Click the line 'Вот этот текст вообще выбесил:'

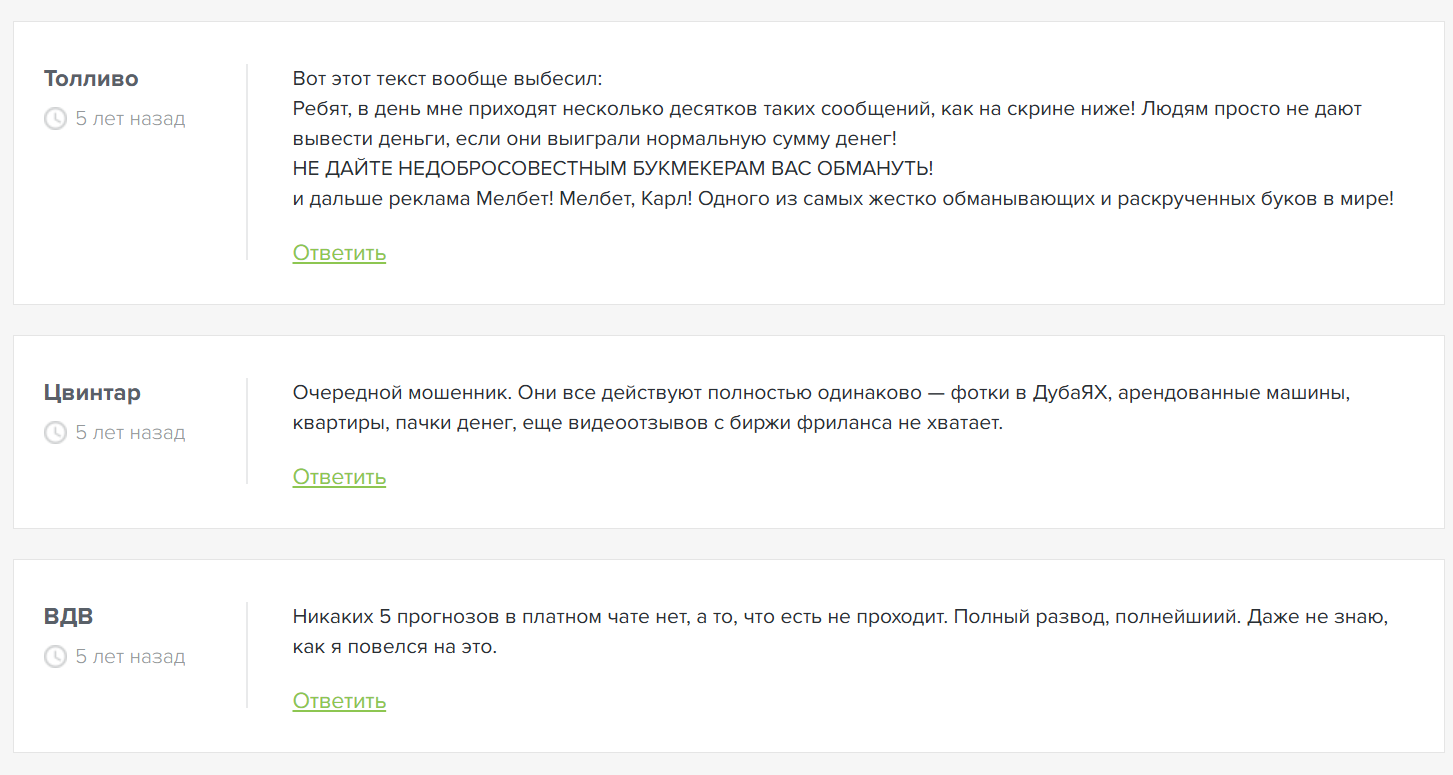pos(448,79)
